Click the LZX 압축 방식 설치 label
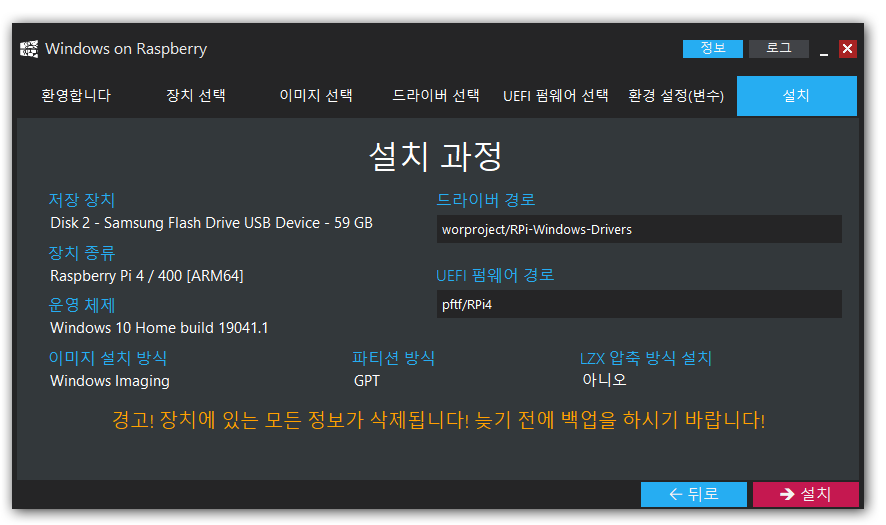This screenshot has width=886, height=525. click(646, 358)
